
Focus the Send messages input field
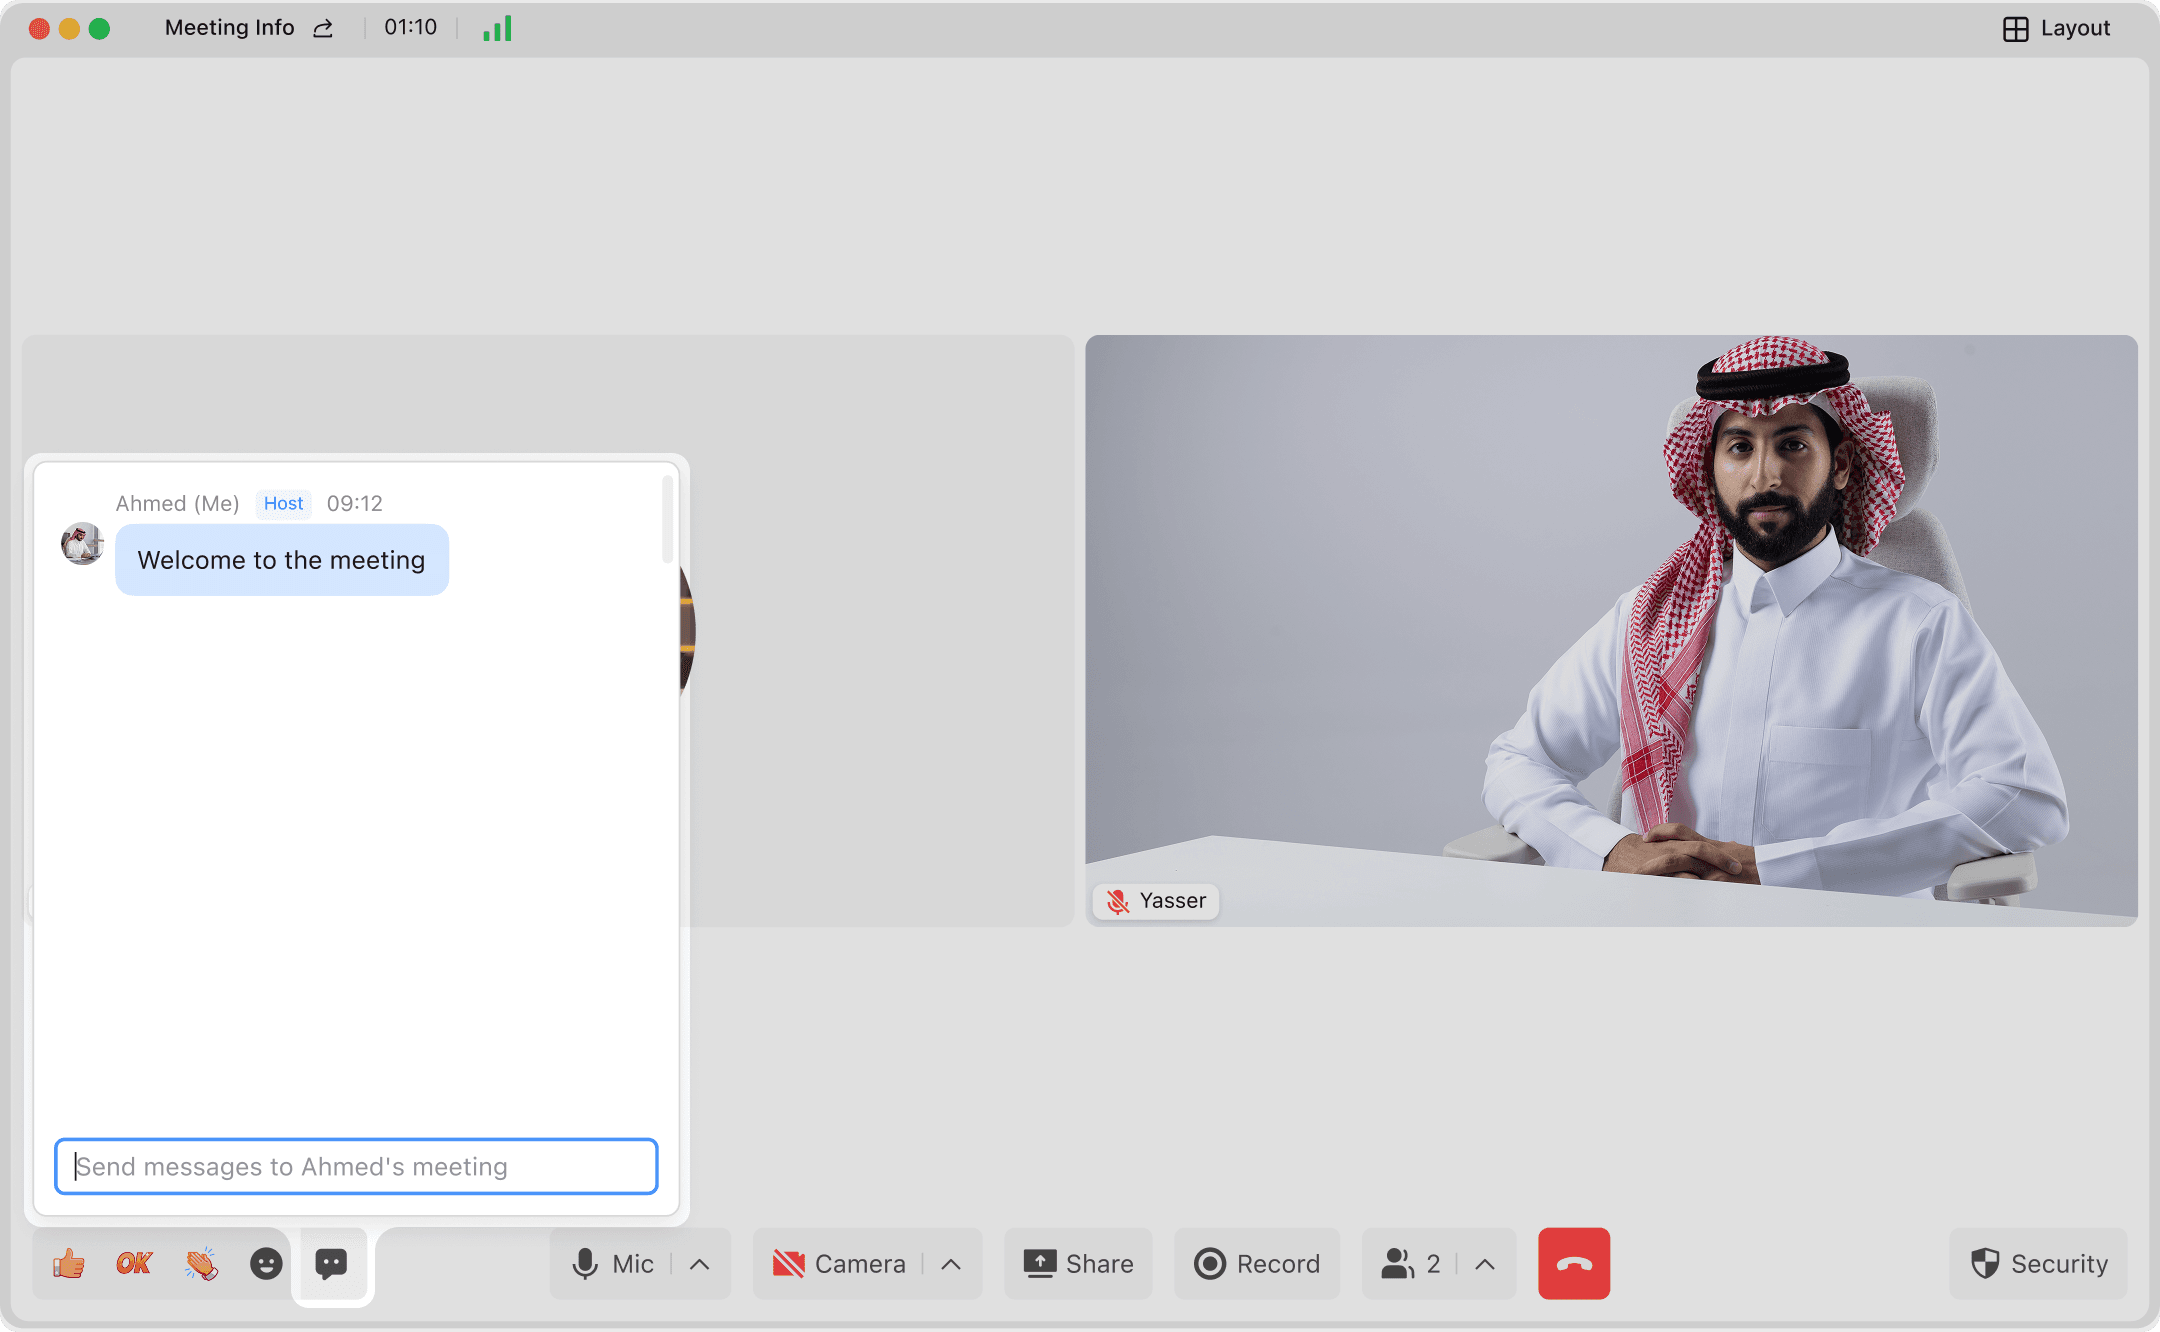[356, 1166]
